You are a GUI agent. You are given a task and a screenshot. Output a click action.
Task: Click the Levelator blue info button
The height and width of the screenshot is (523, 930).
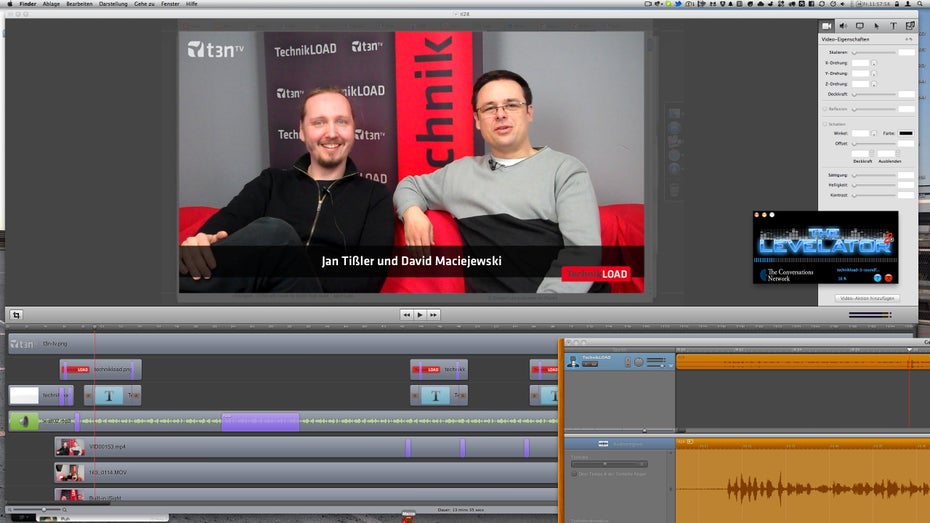click(x=877, y=278)
